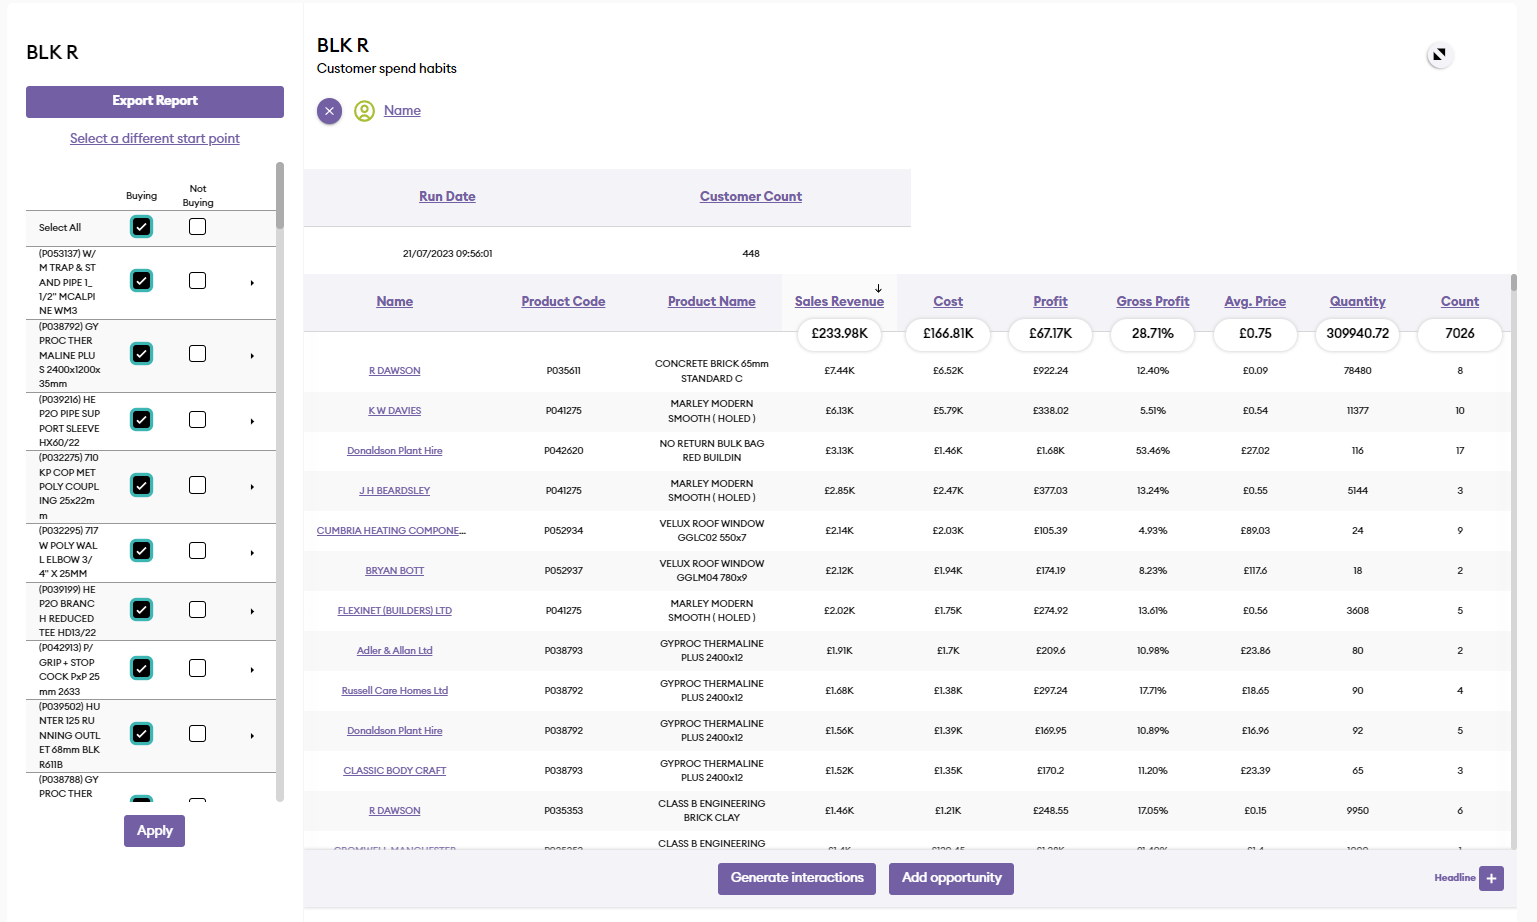
Task: Open Select a different start point link
Action: (x=155, y=138)
